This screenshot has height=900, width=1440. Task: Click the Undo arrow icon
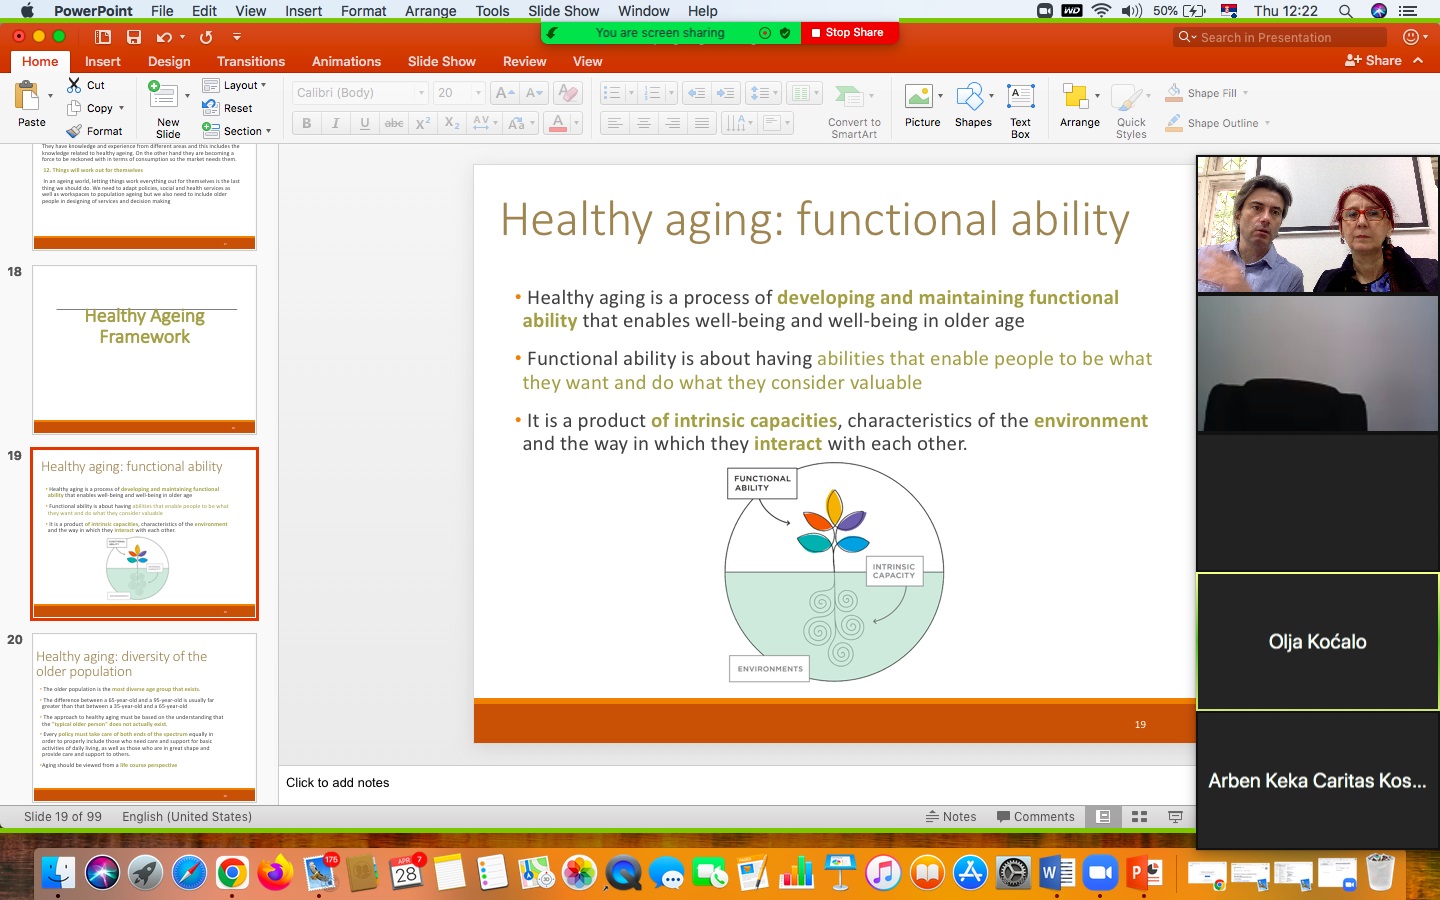pyautogui.click(x=164, y=37)
